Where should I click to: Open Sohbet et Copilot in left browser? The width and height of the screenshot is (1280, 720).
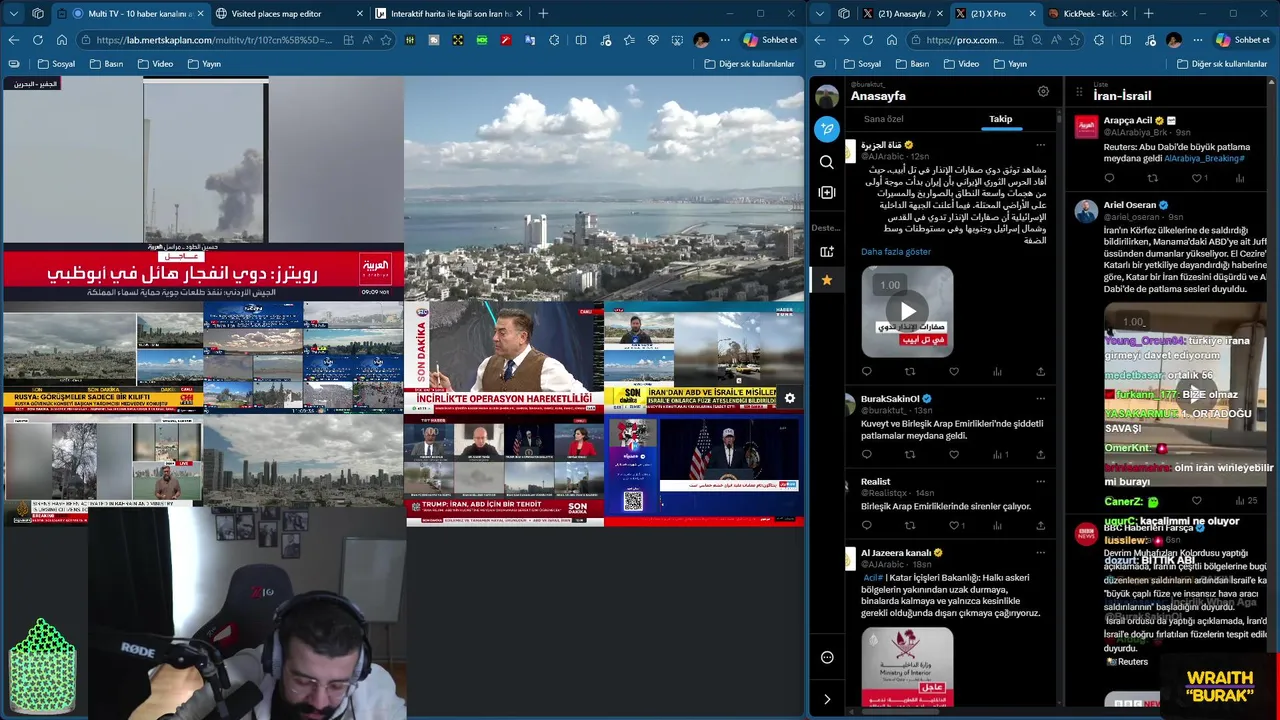(770, 40)
